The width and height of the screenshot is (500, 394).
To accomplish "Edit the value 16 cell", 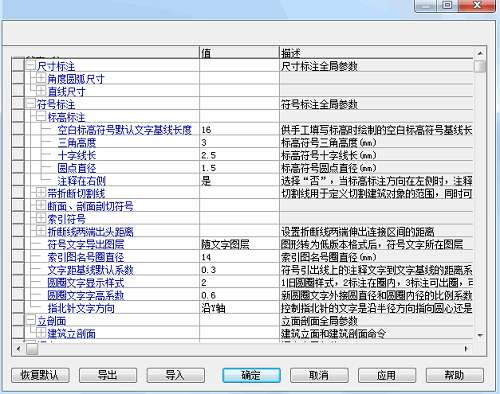I will [x=239, y=130].
